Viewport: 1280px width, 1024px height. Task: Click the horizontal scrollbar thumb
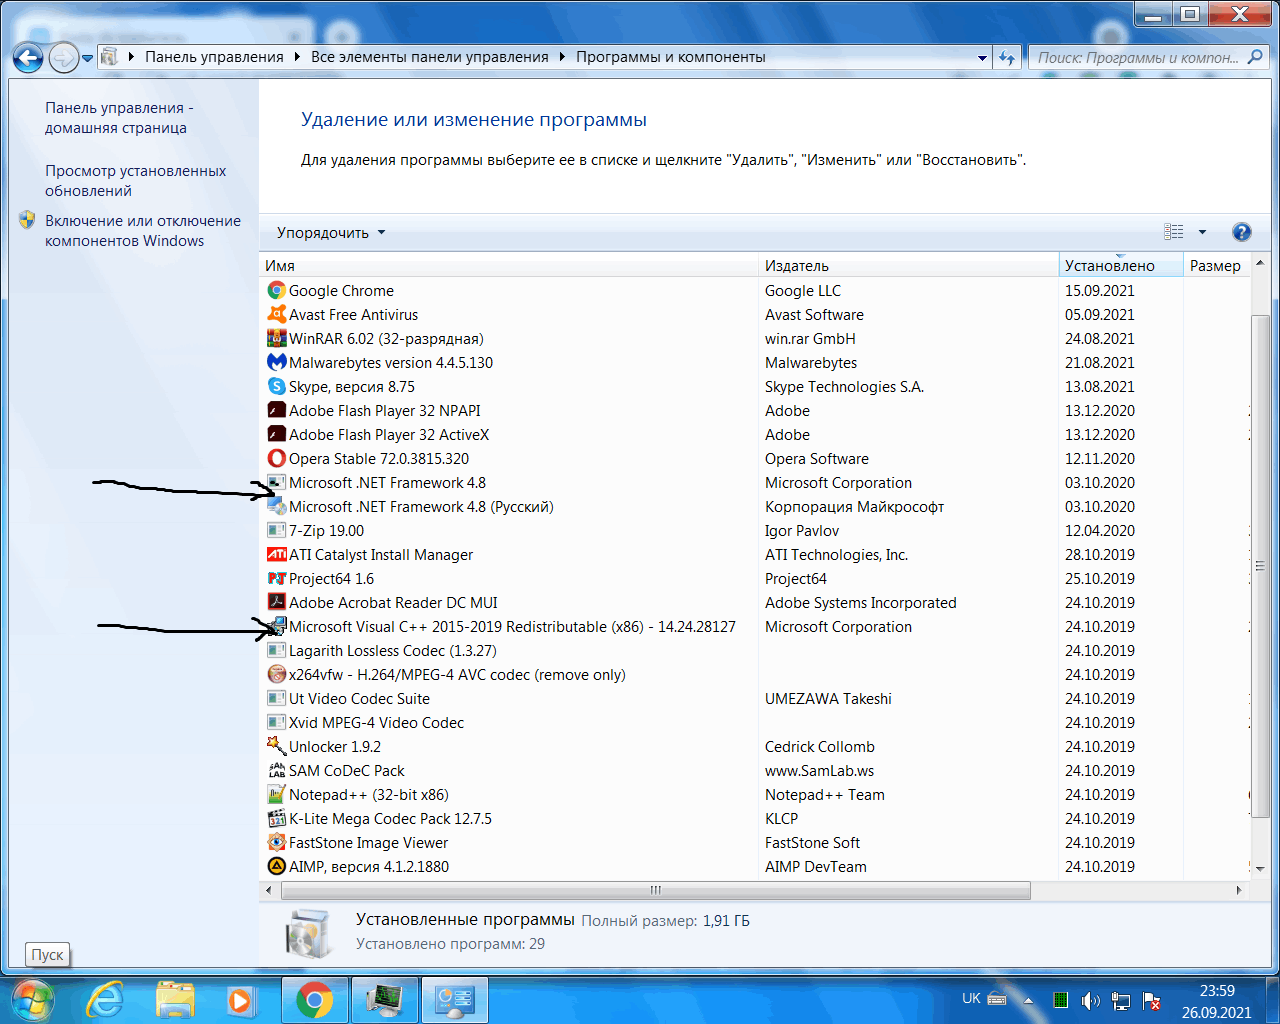(655, 890)
